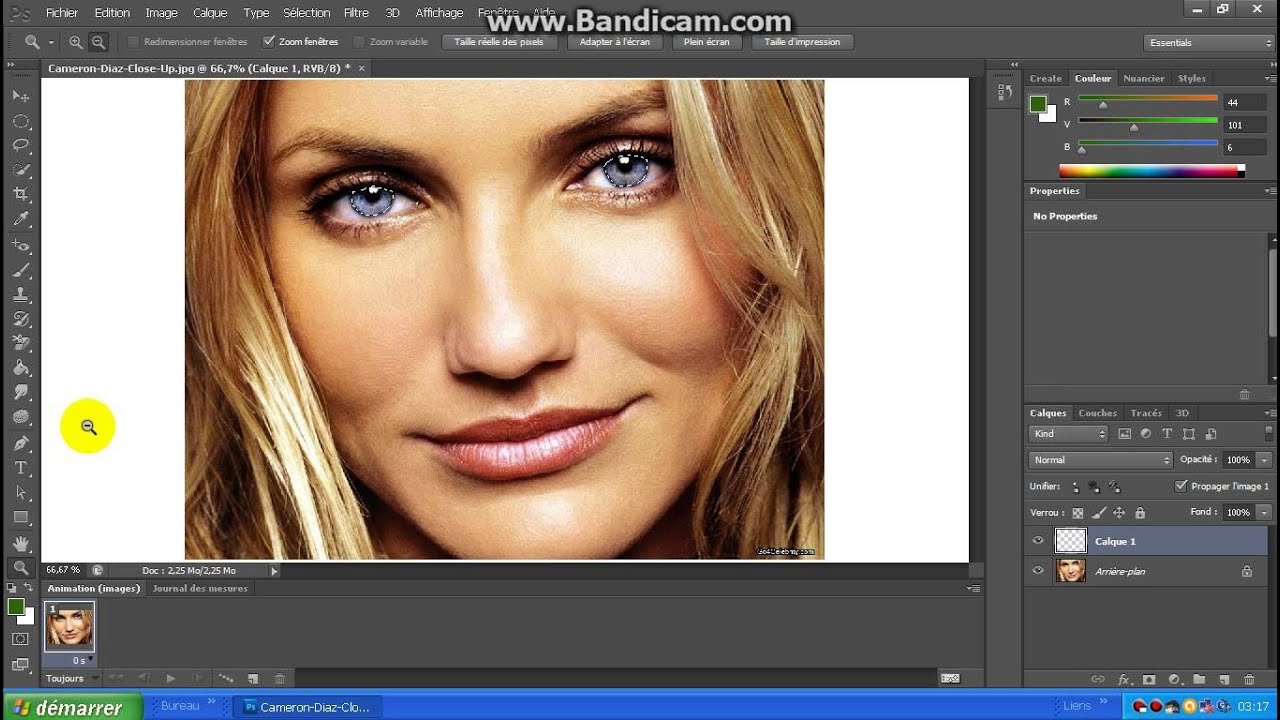Select the Hand tool

coord(21,543)
